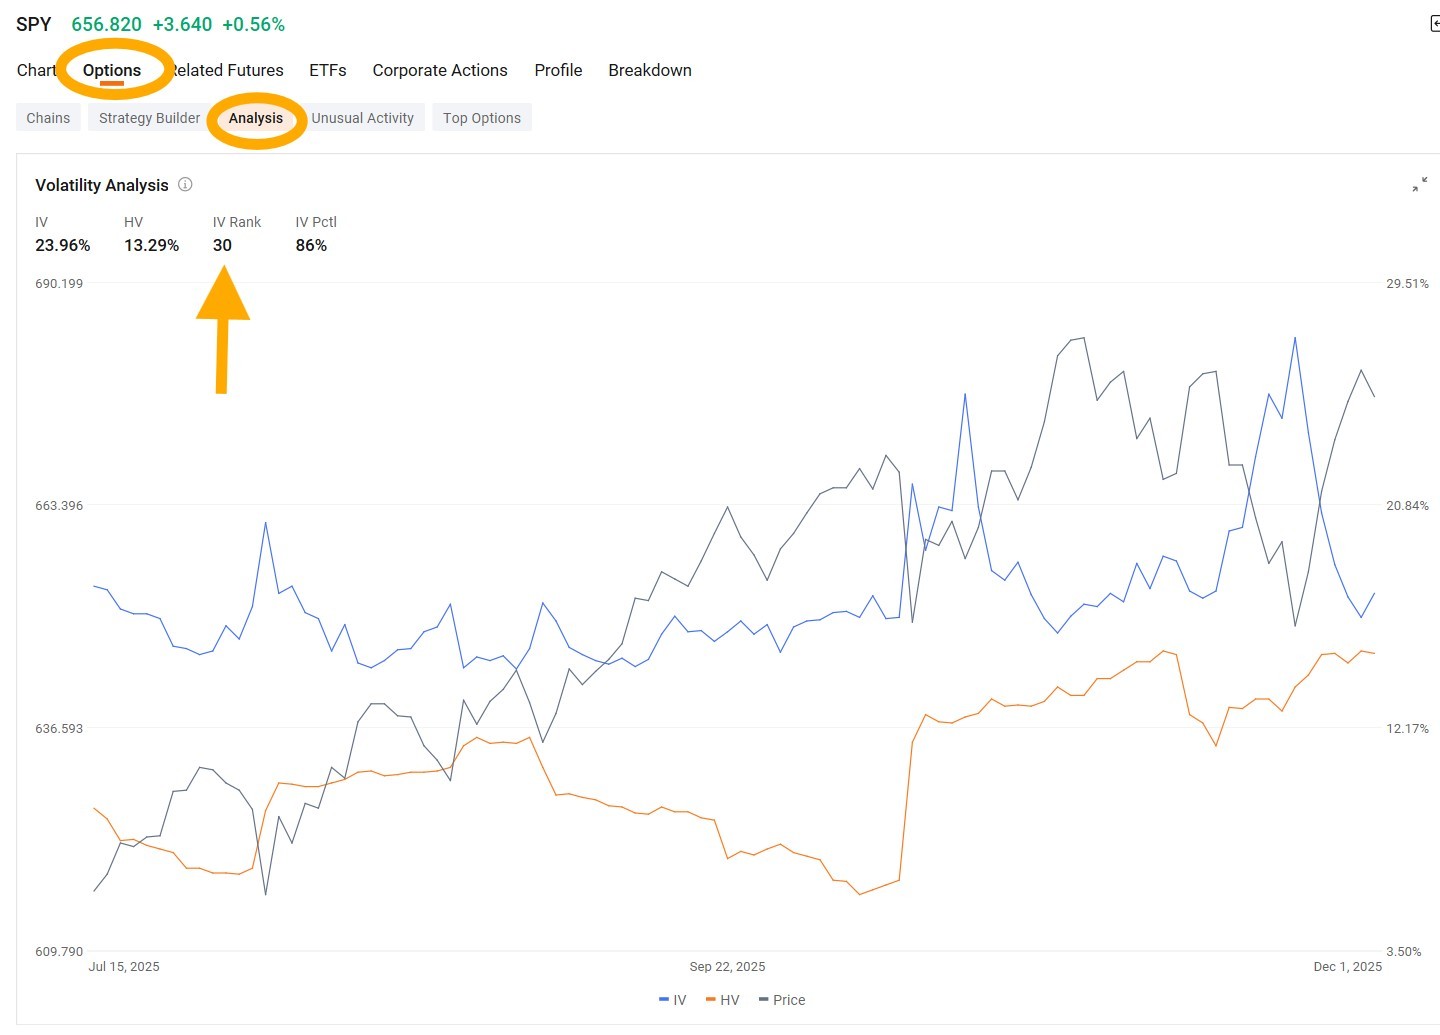Open the Corporate Actions tab
Viewport: 1440px width, 1035px height.
[440, 70]
